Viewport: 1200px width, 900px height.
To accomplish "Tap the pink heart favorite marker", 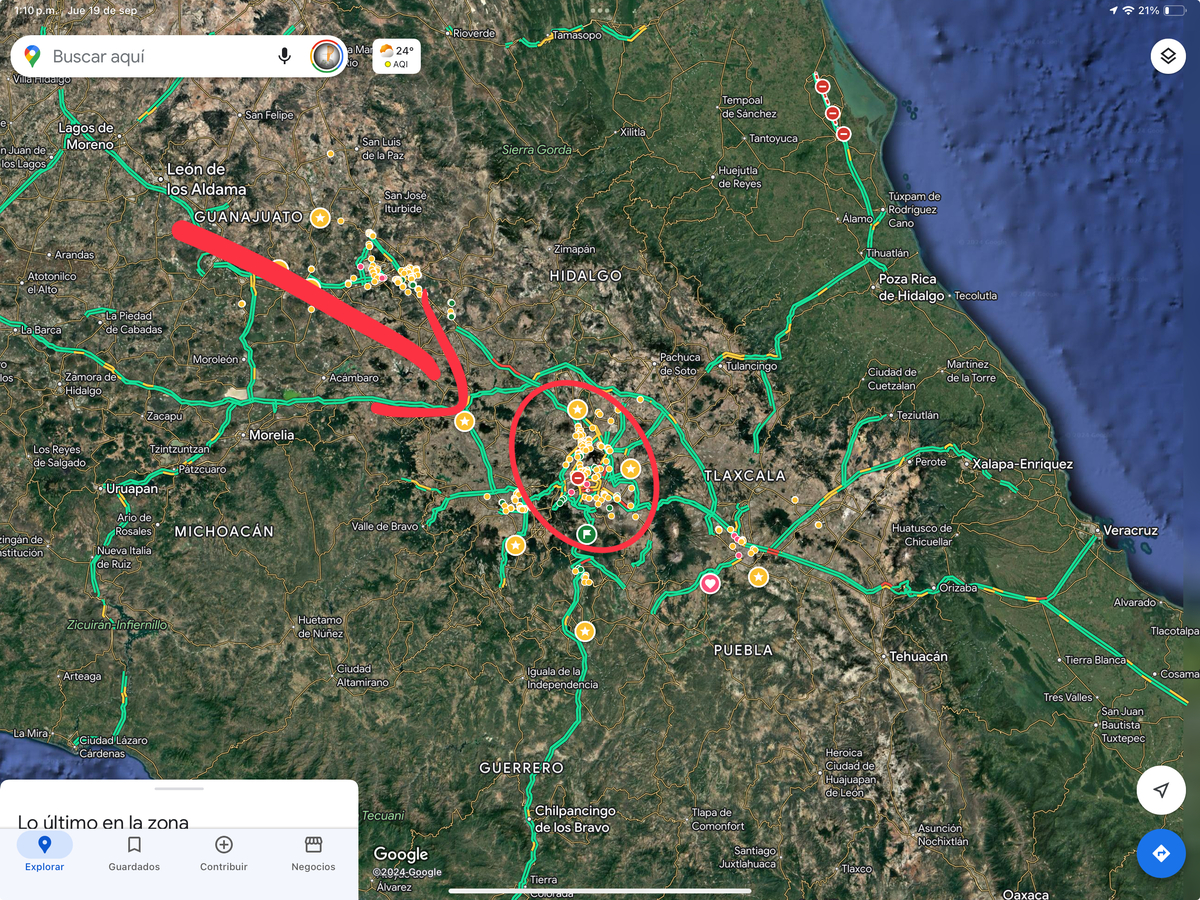I will coord(710,583).
